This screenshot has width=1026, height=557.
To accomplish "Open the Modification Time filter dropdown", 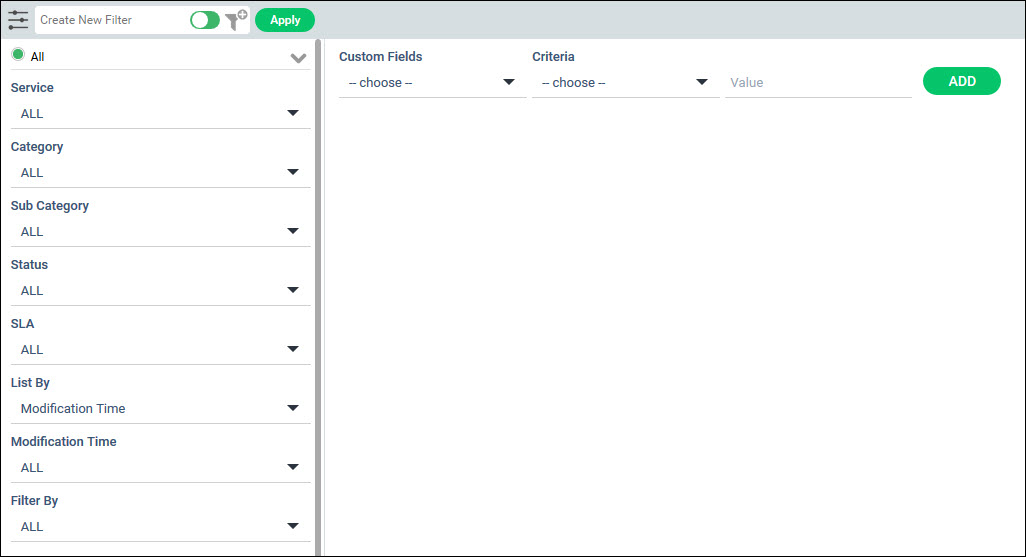I will point(160,467).
